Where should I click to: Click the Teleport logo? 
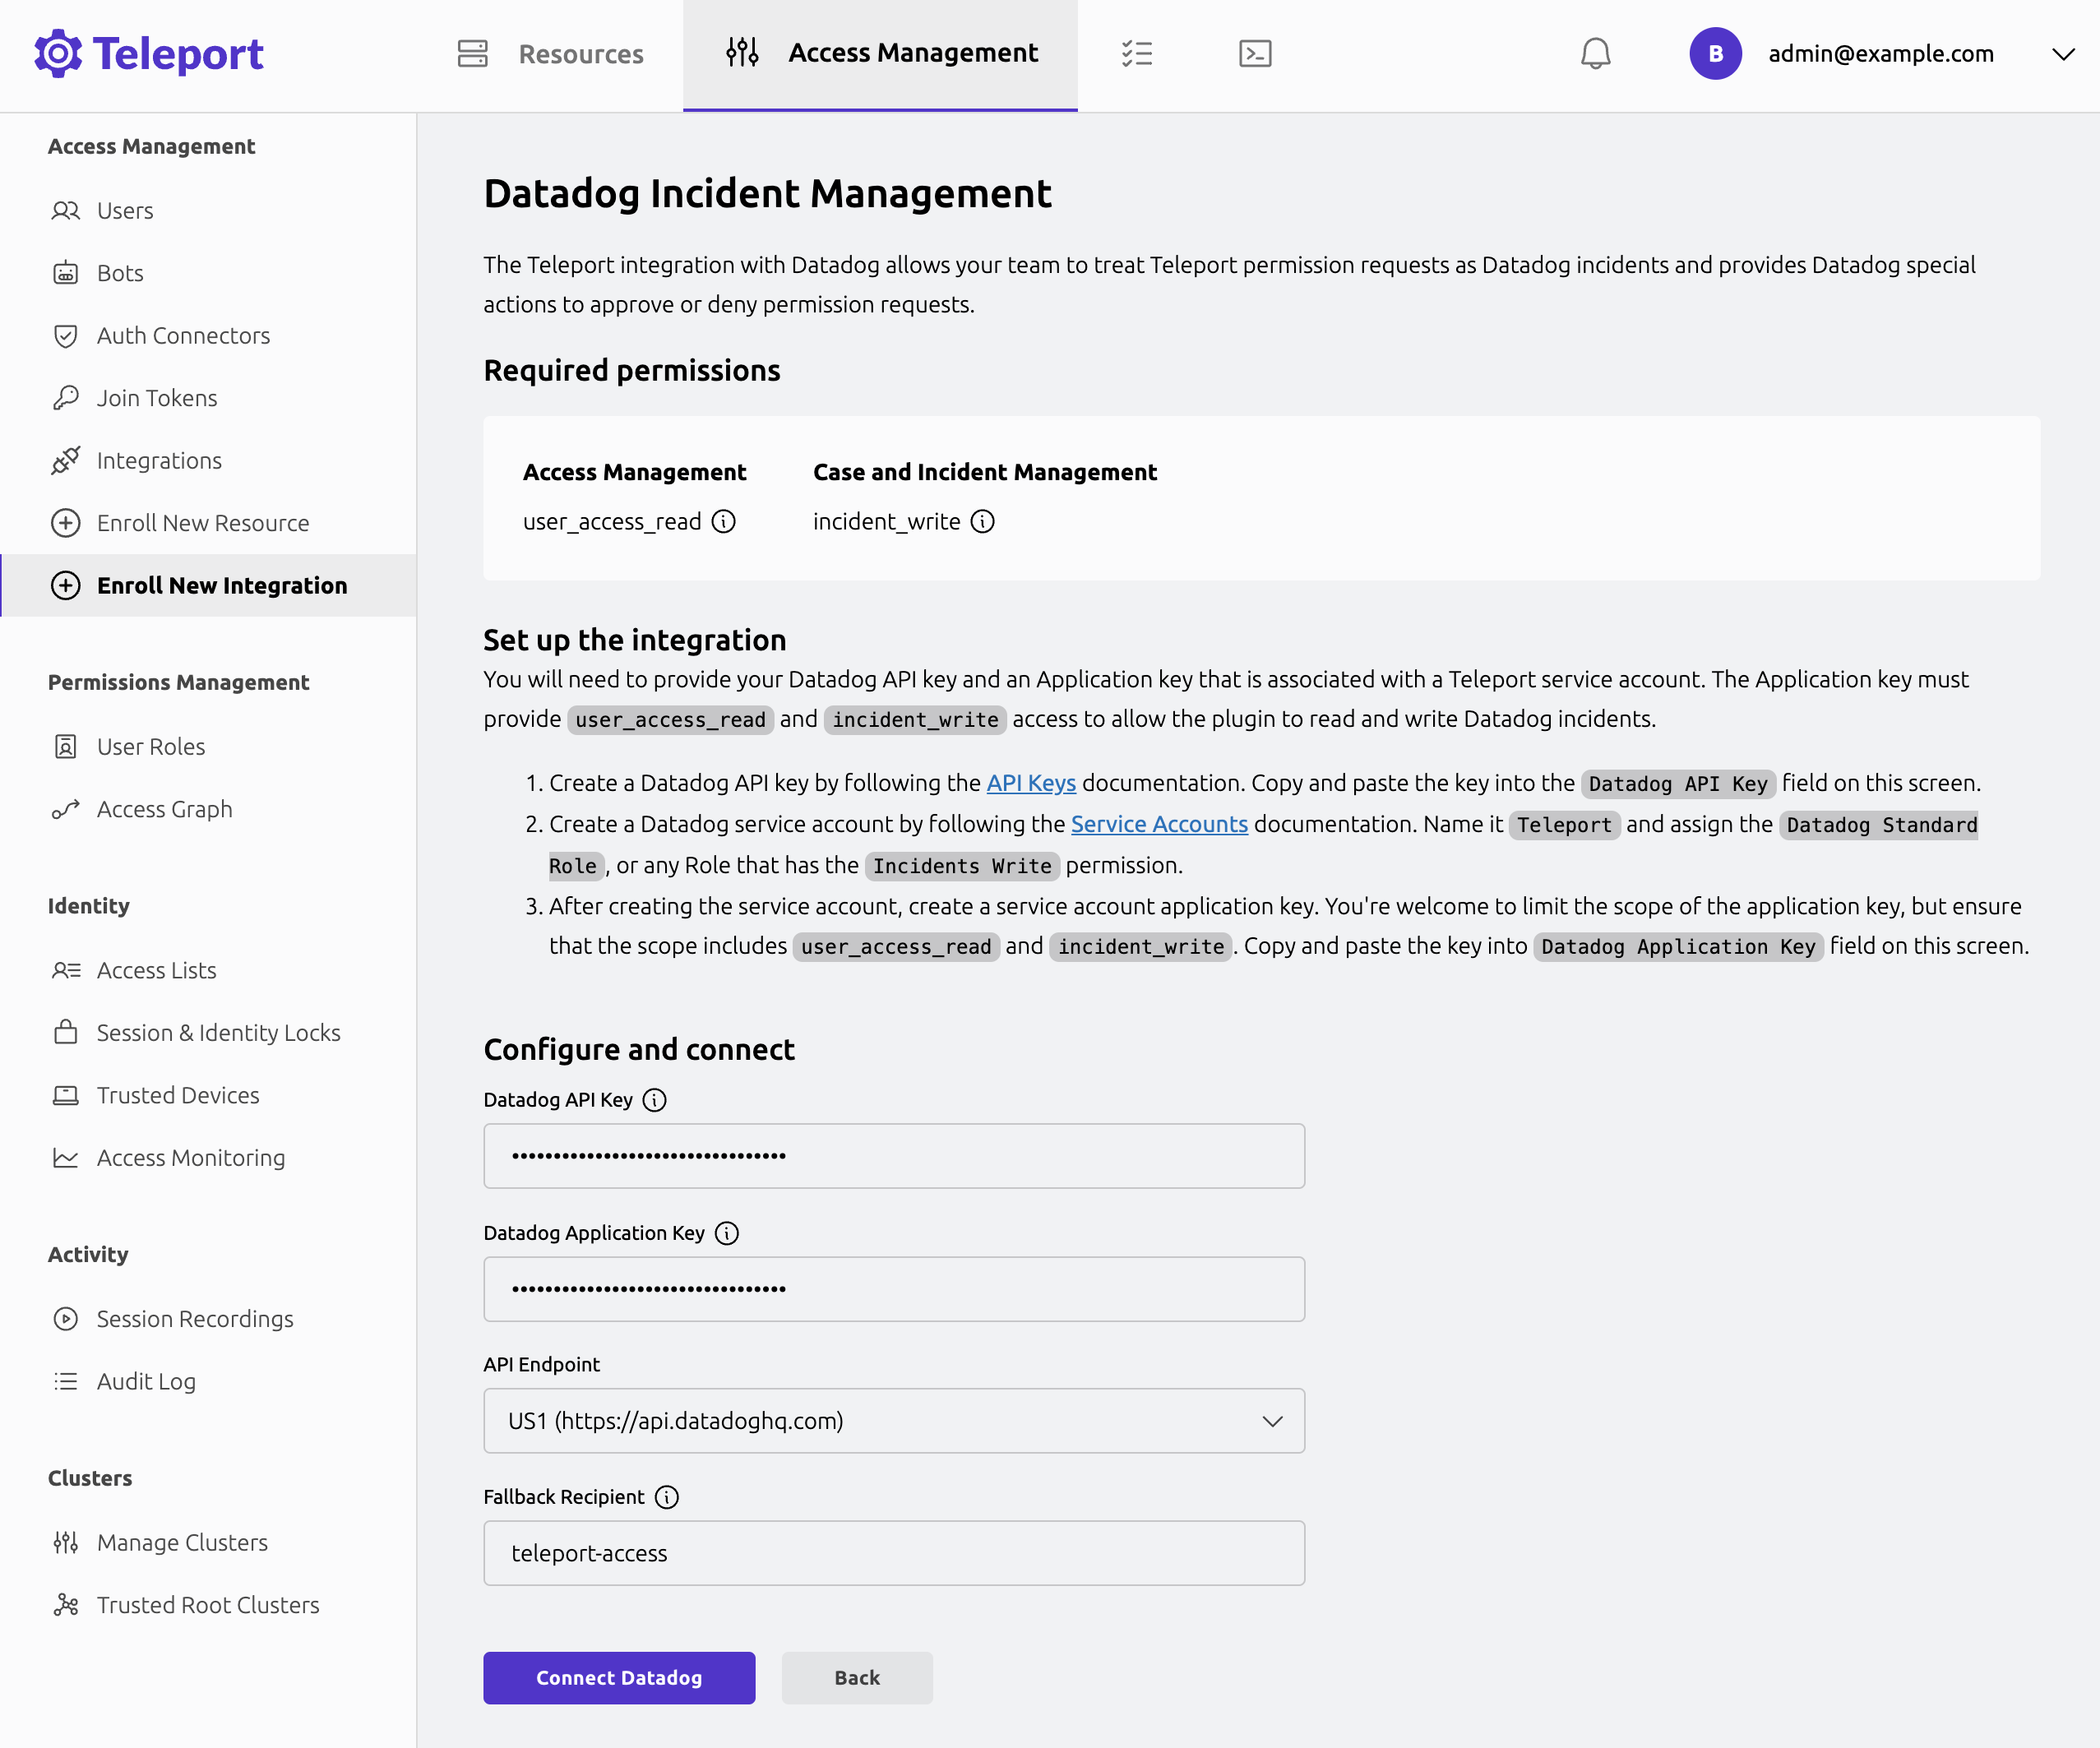pos(148,54)
